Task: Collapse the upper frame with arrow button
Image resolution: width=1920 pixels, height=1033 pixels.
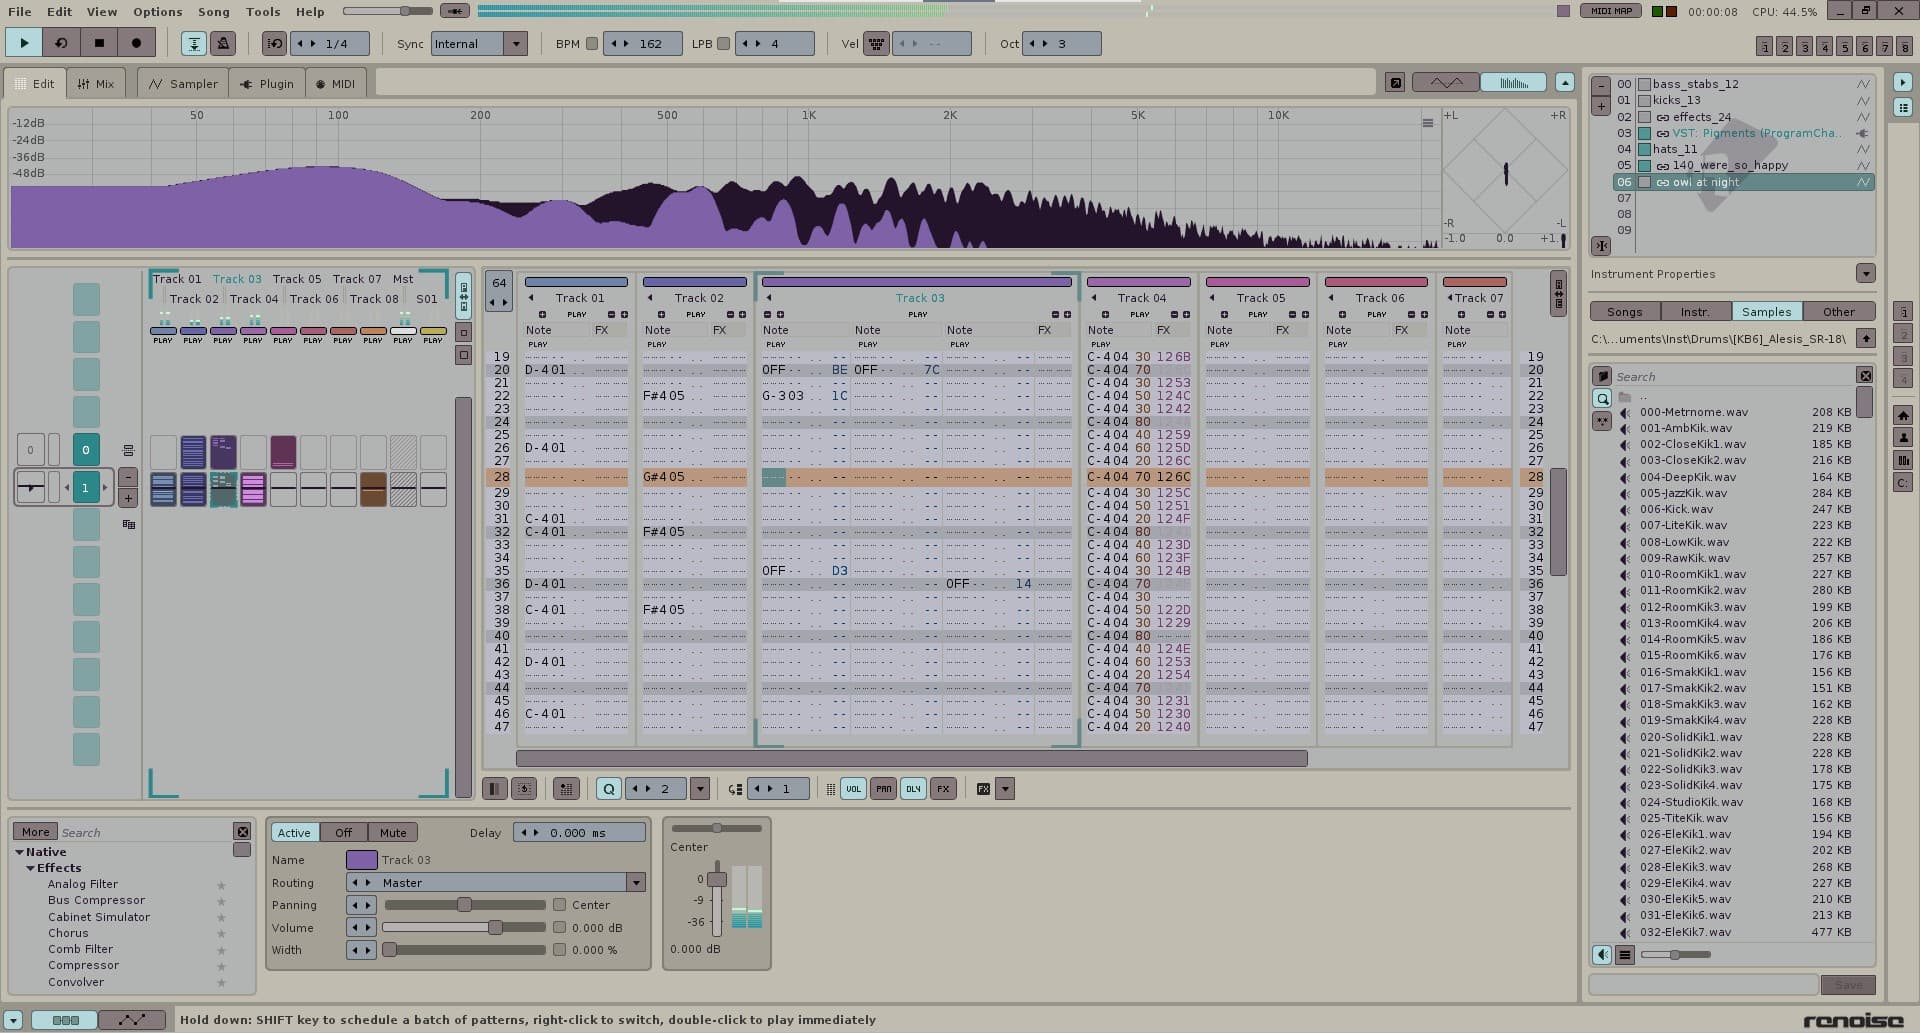Action: click(1565, 82)
